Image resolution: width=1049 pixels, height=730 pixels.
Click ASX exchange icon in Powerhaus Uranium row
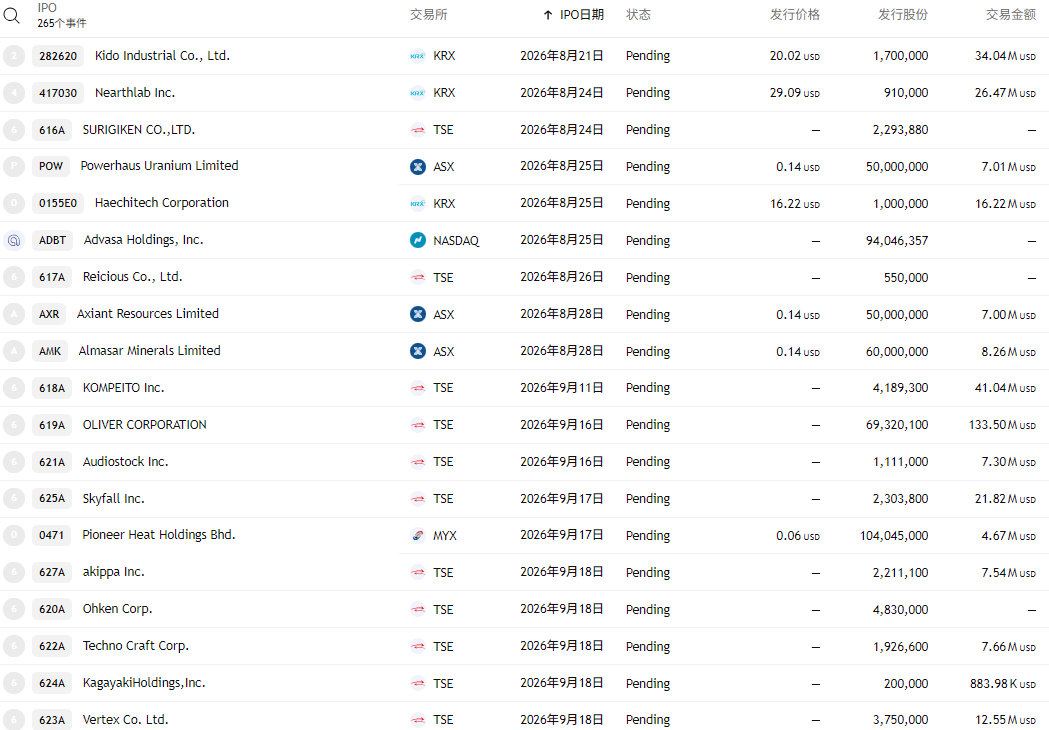pos(417,167)
